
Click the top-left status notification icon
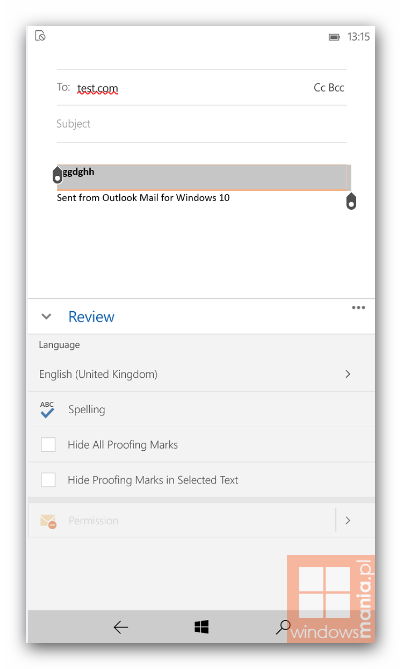point(40,36)
